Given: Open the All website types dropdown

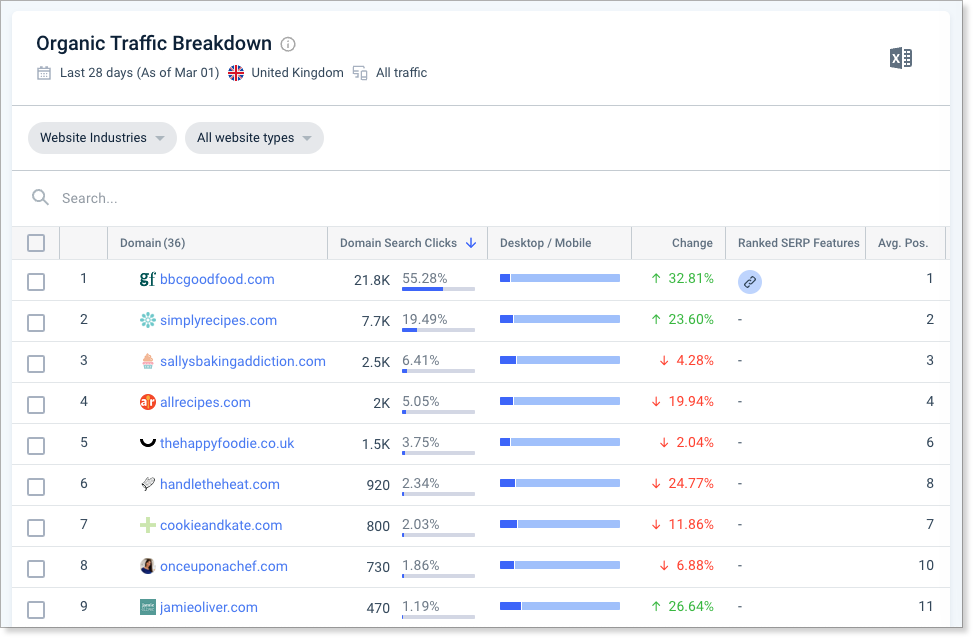Looking at the screenshot, I should [254, 138].
